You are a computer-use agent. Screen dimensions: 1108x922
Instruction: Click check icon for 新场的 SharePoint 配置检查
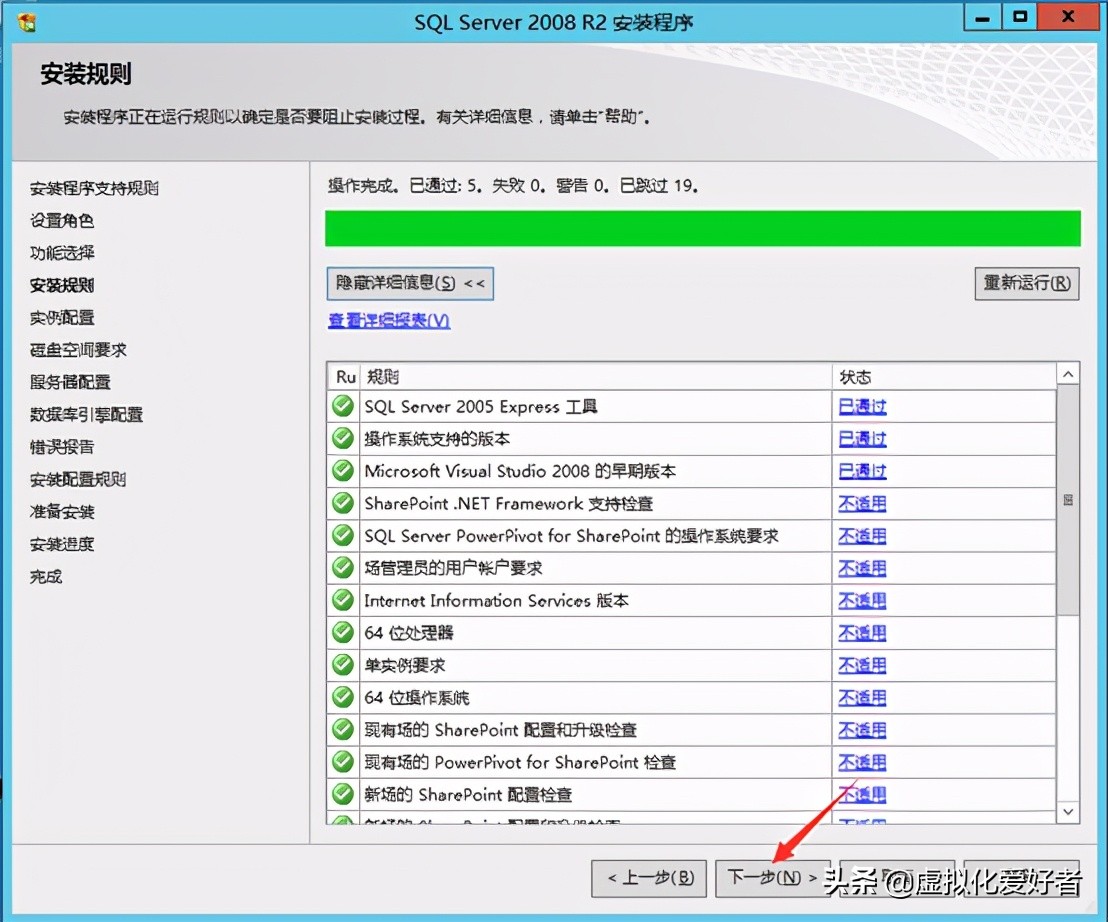(x=343, y=794)
